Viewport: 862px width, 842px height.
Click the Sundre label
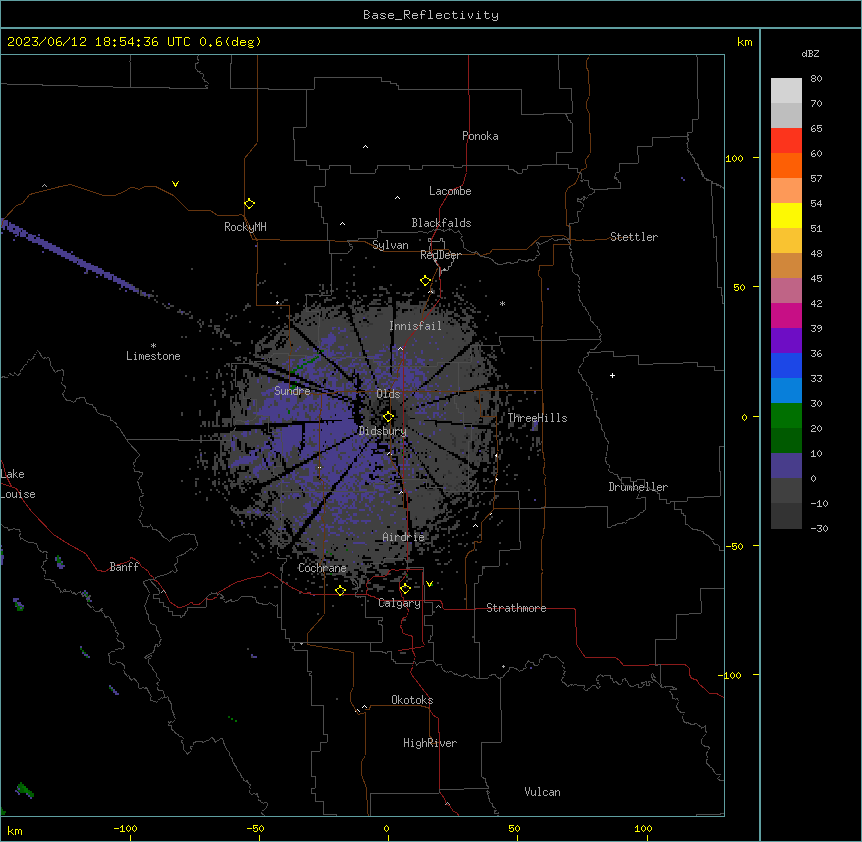(x=292, y=391)
